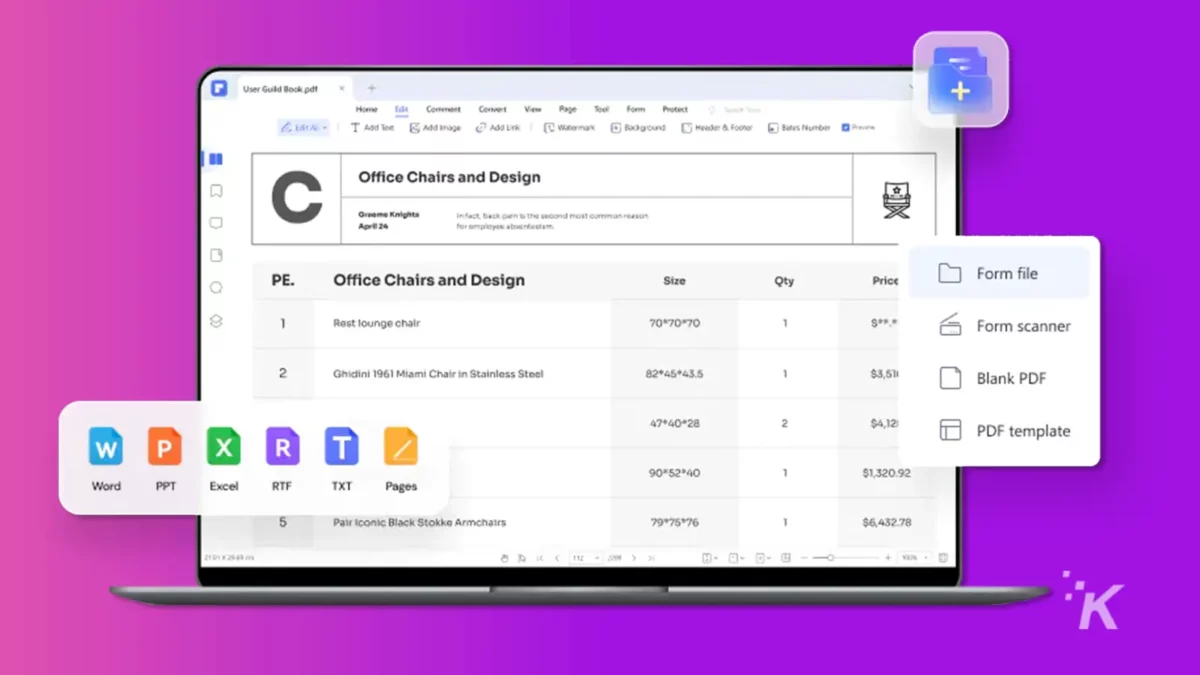Click the zoom out minus button
This screenshot has height=675, width=1200.
click(804, 558)
